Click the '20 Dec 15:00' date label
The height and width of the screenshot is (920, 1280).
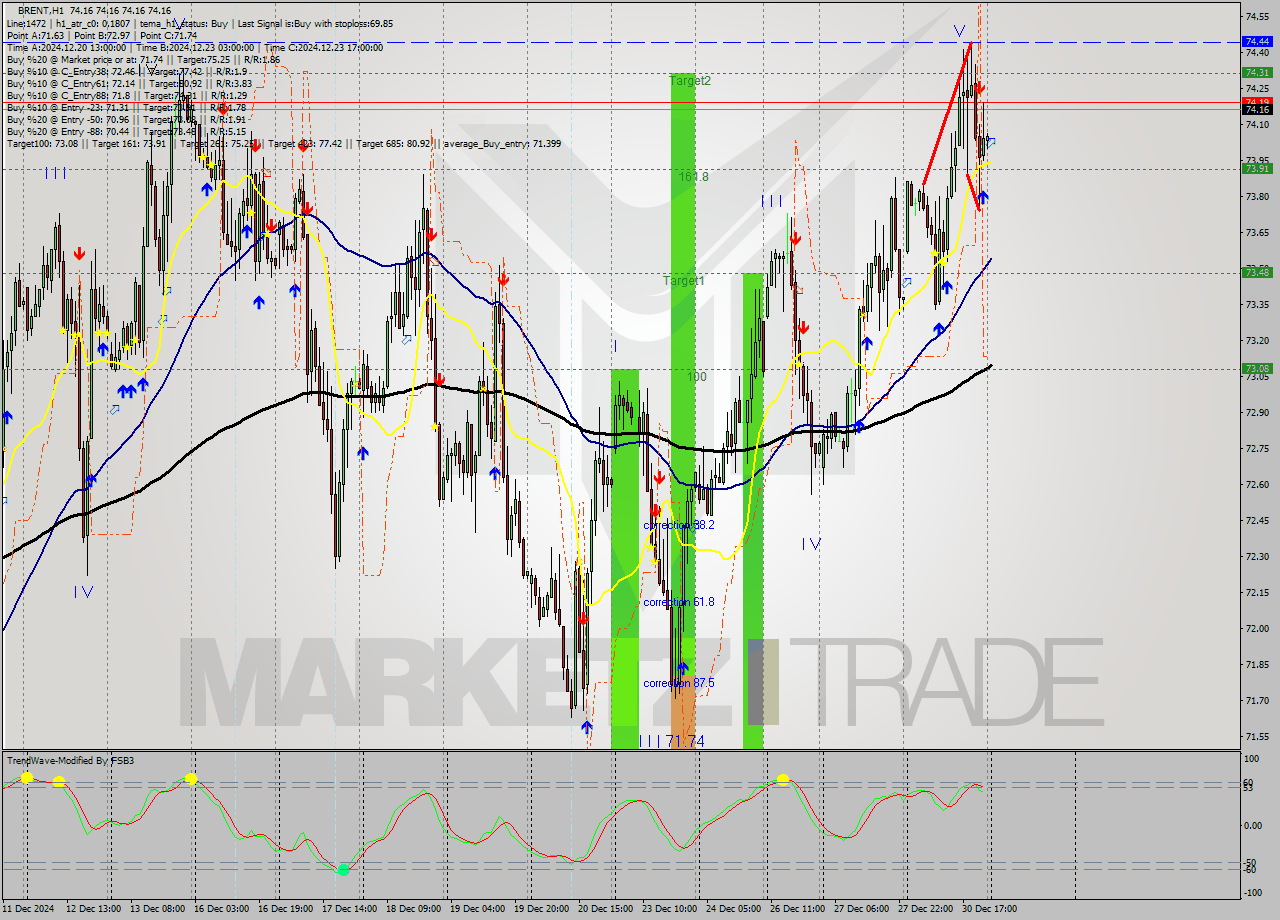click(607, 909)
